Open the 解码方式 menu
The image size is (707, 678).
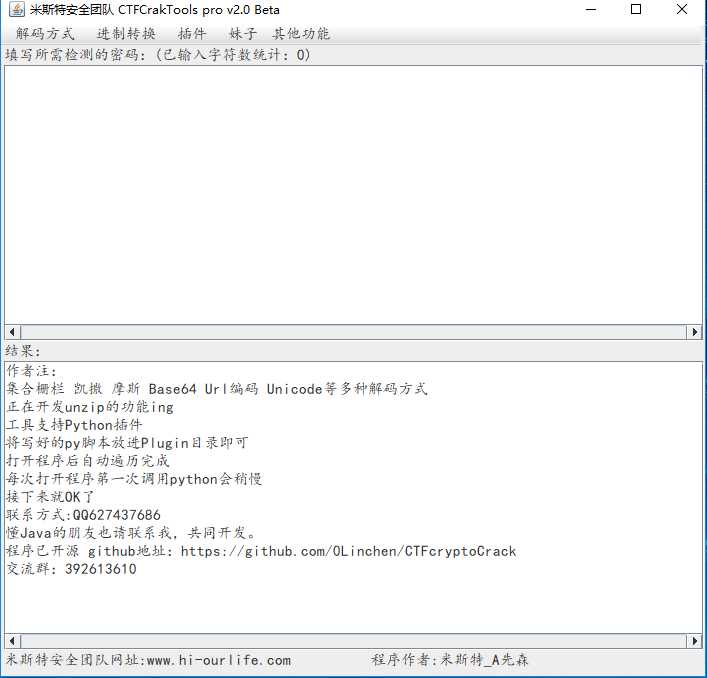[45, 33]
